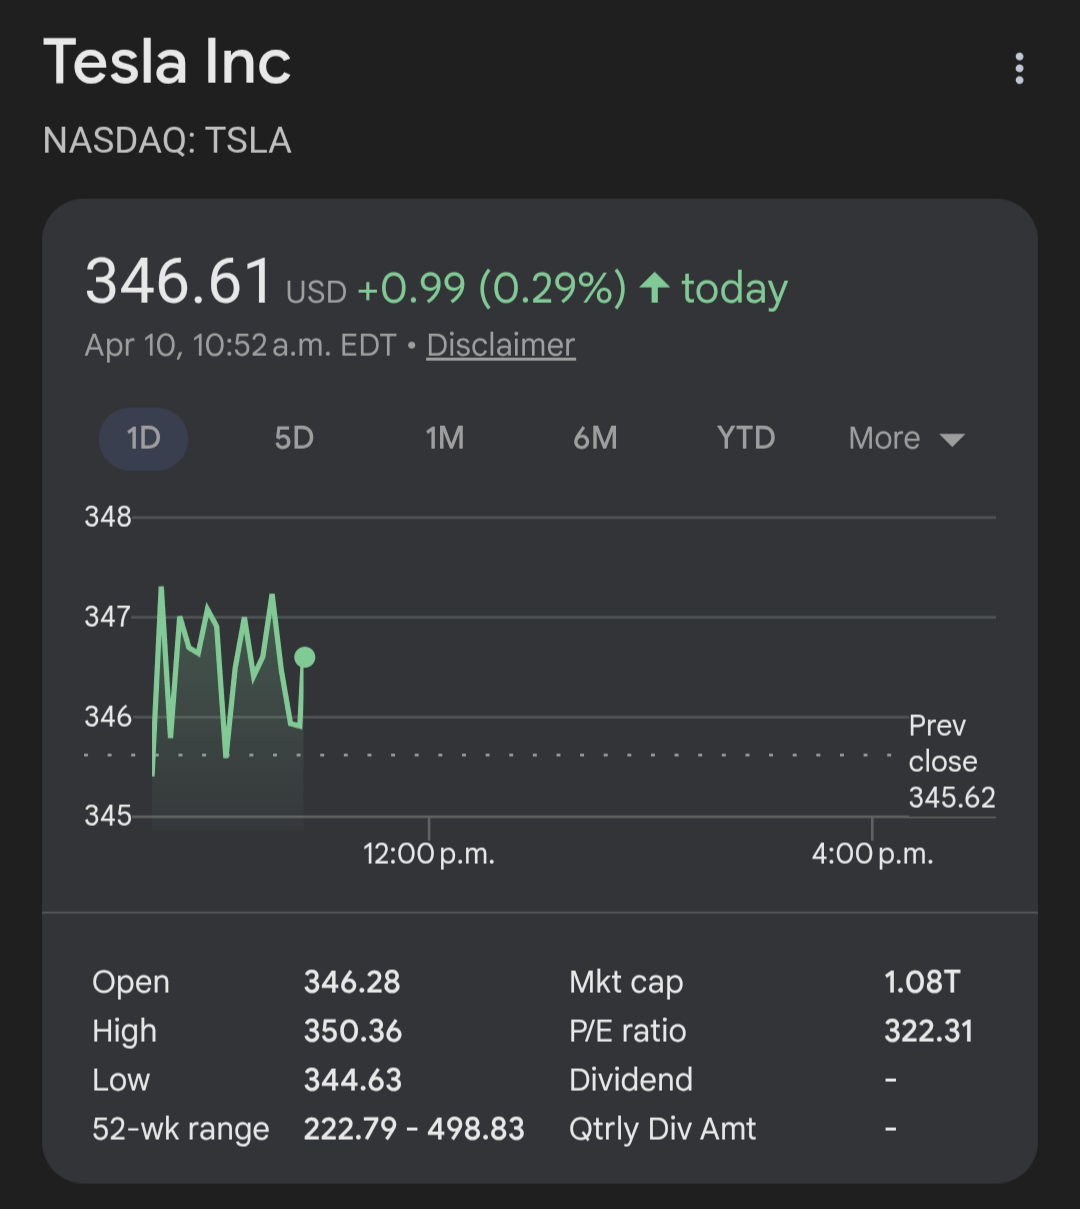
Task: Switch to the 1M chart view
Action: (444, 438)
